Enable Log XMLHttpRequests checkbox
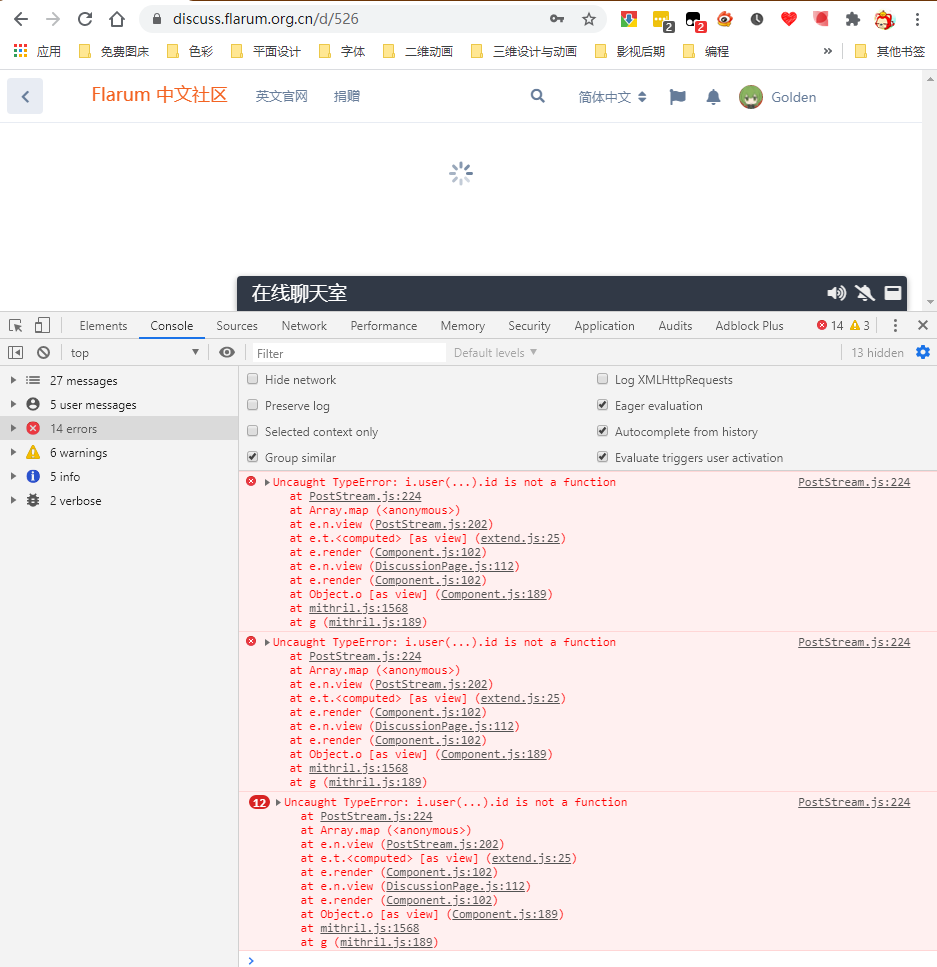 click(x=603, y=379)
